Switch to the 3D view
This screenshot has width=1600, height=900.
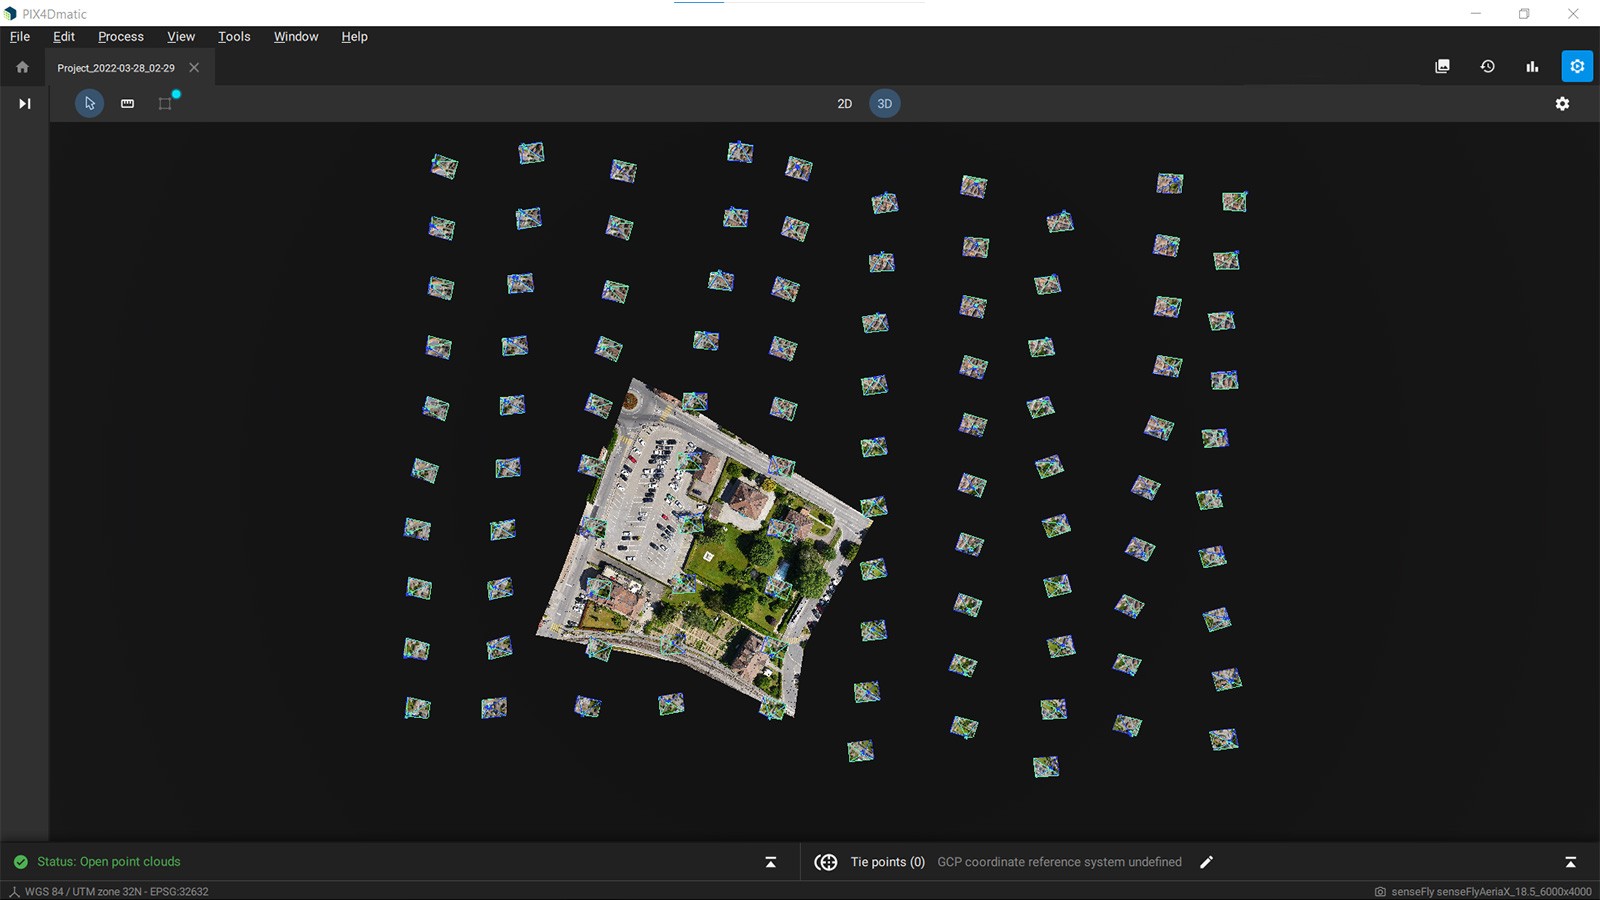[x=884, y=103]
